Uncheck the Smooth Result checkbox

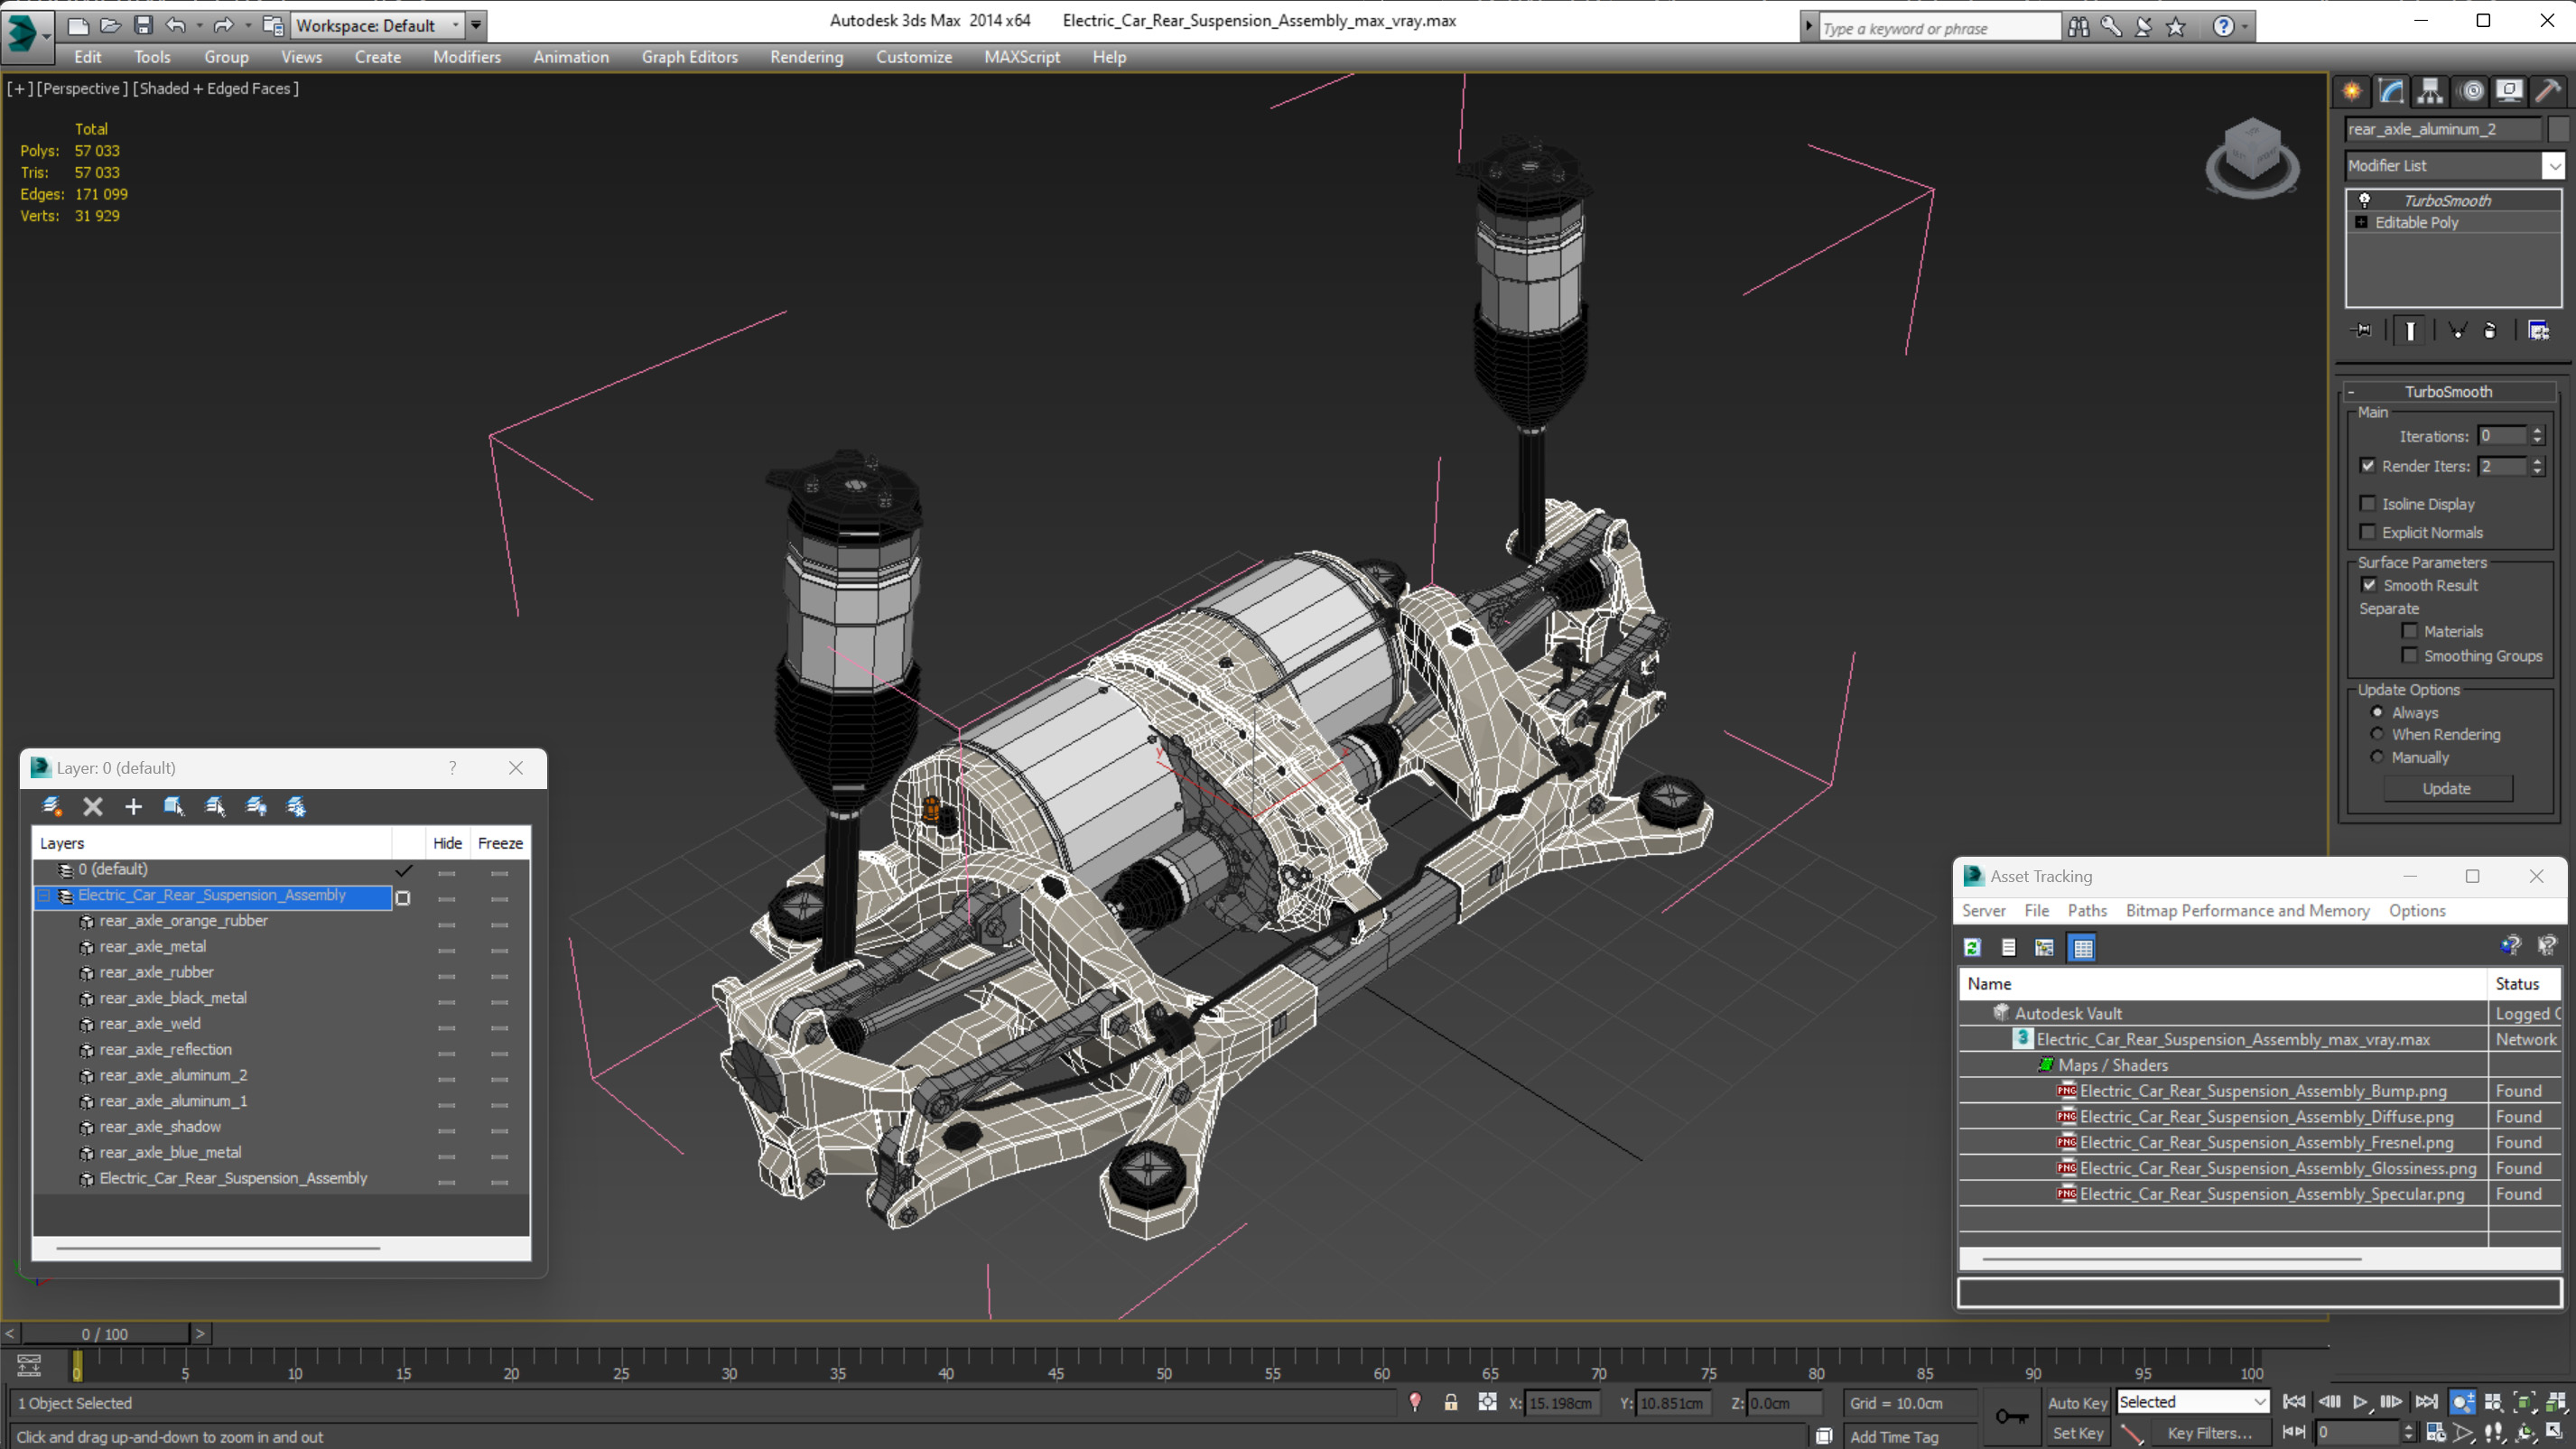click(2369, 585)
